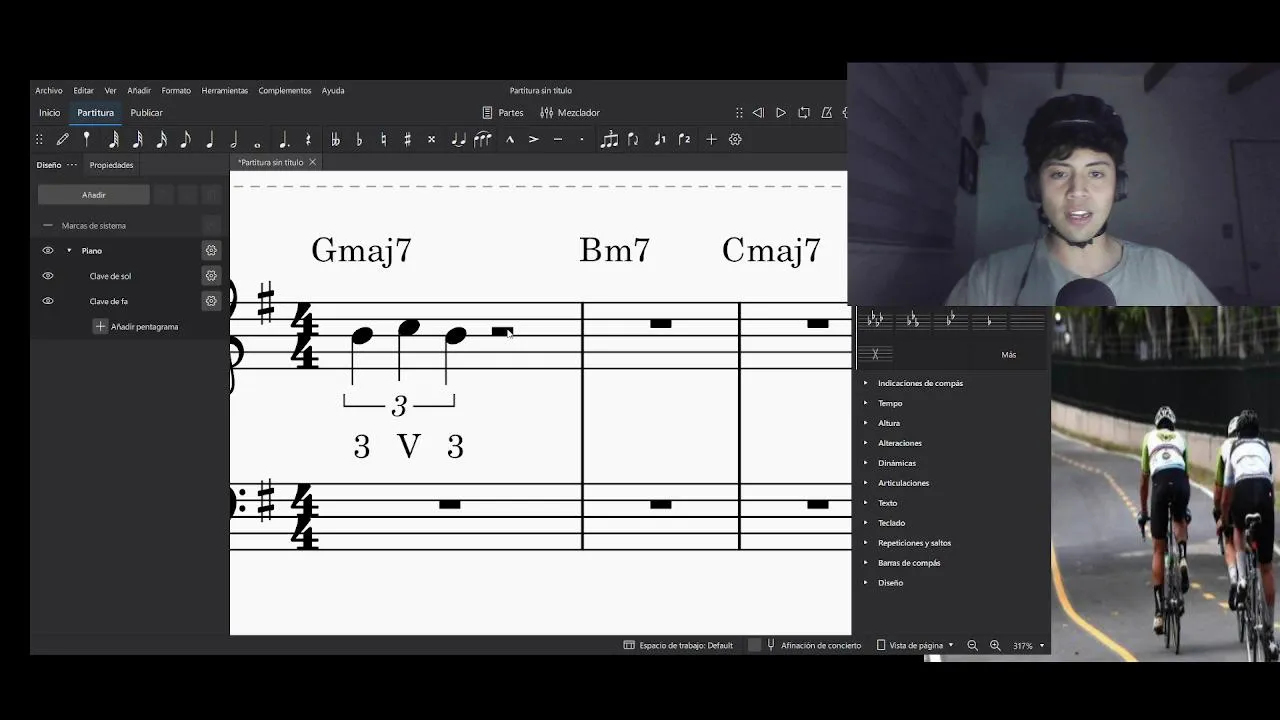Toggle the metronome
This screenshot has height=720, width=1280.
(x=827, y=113)
